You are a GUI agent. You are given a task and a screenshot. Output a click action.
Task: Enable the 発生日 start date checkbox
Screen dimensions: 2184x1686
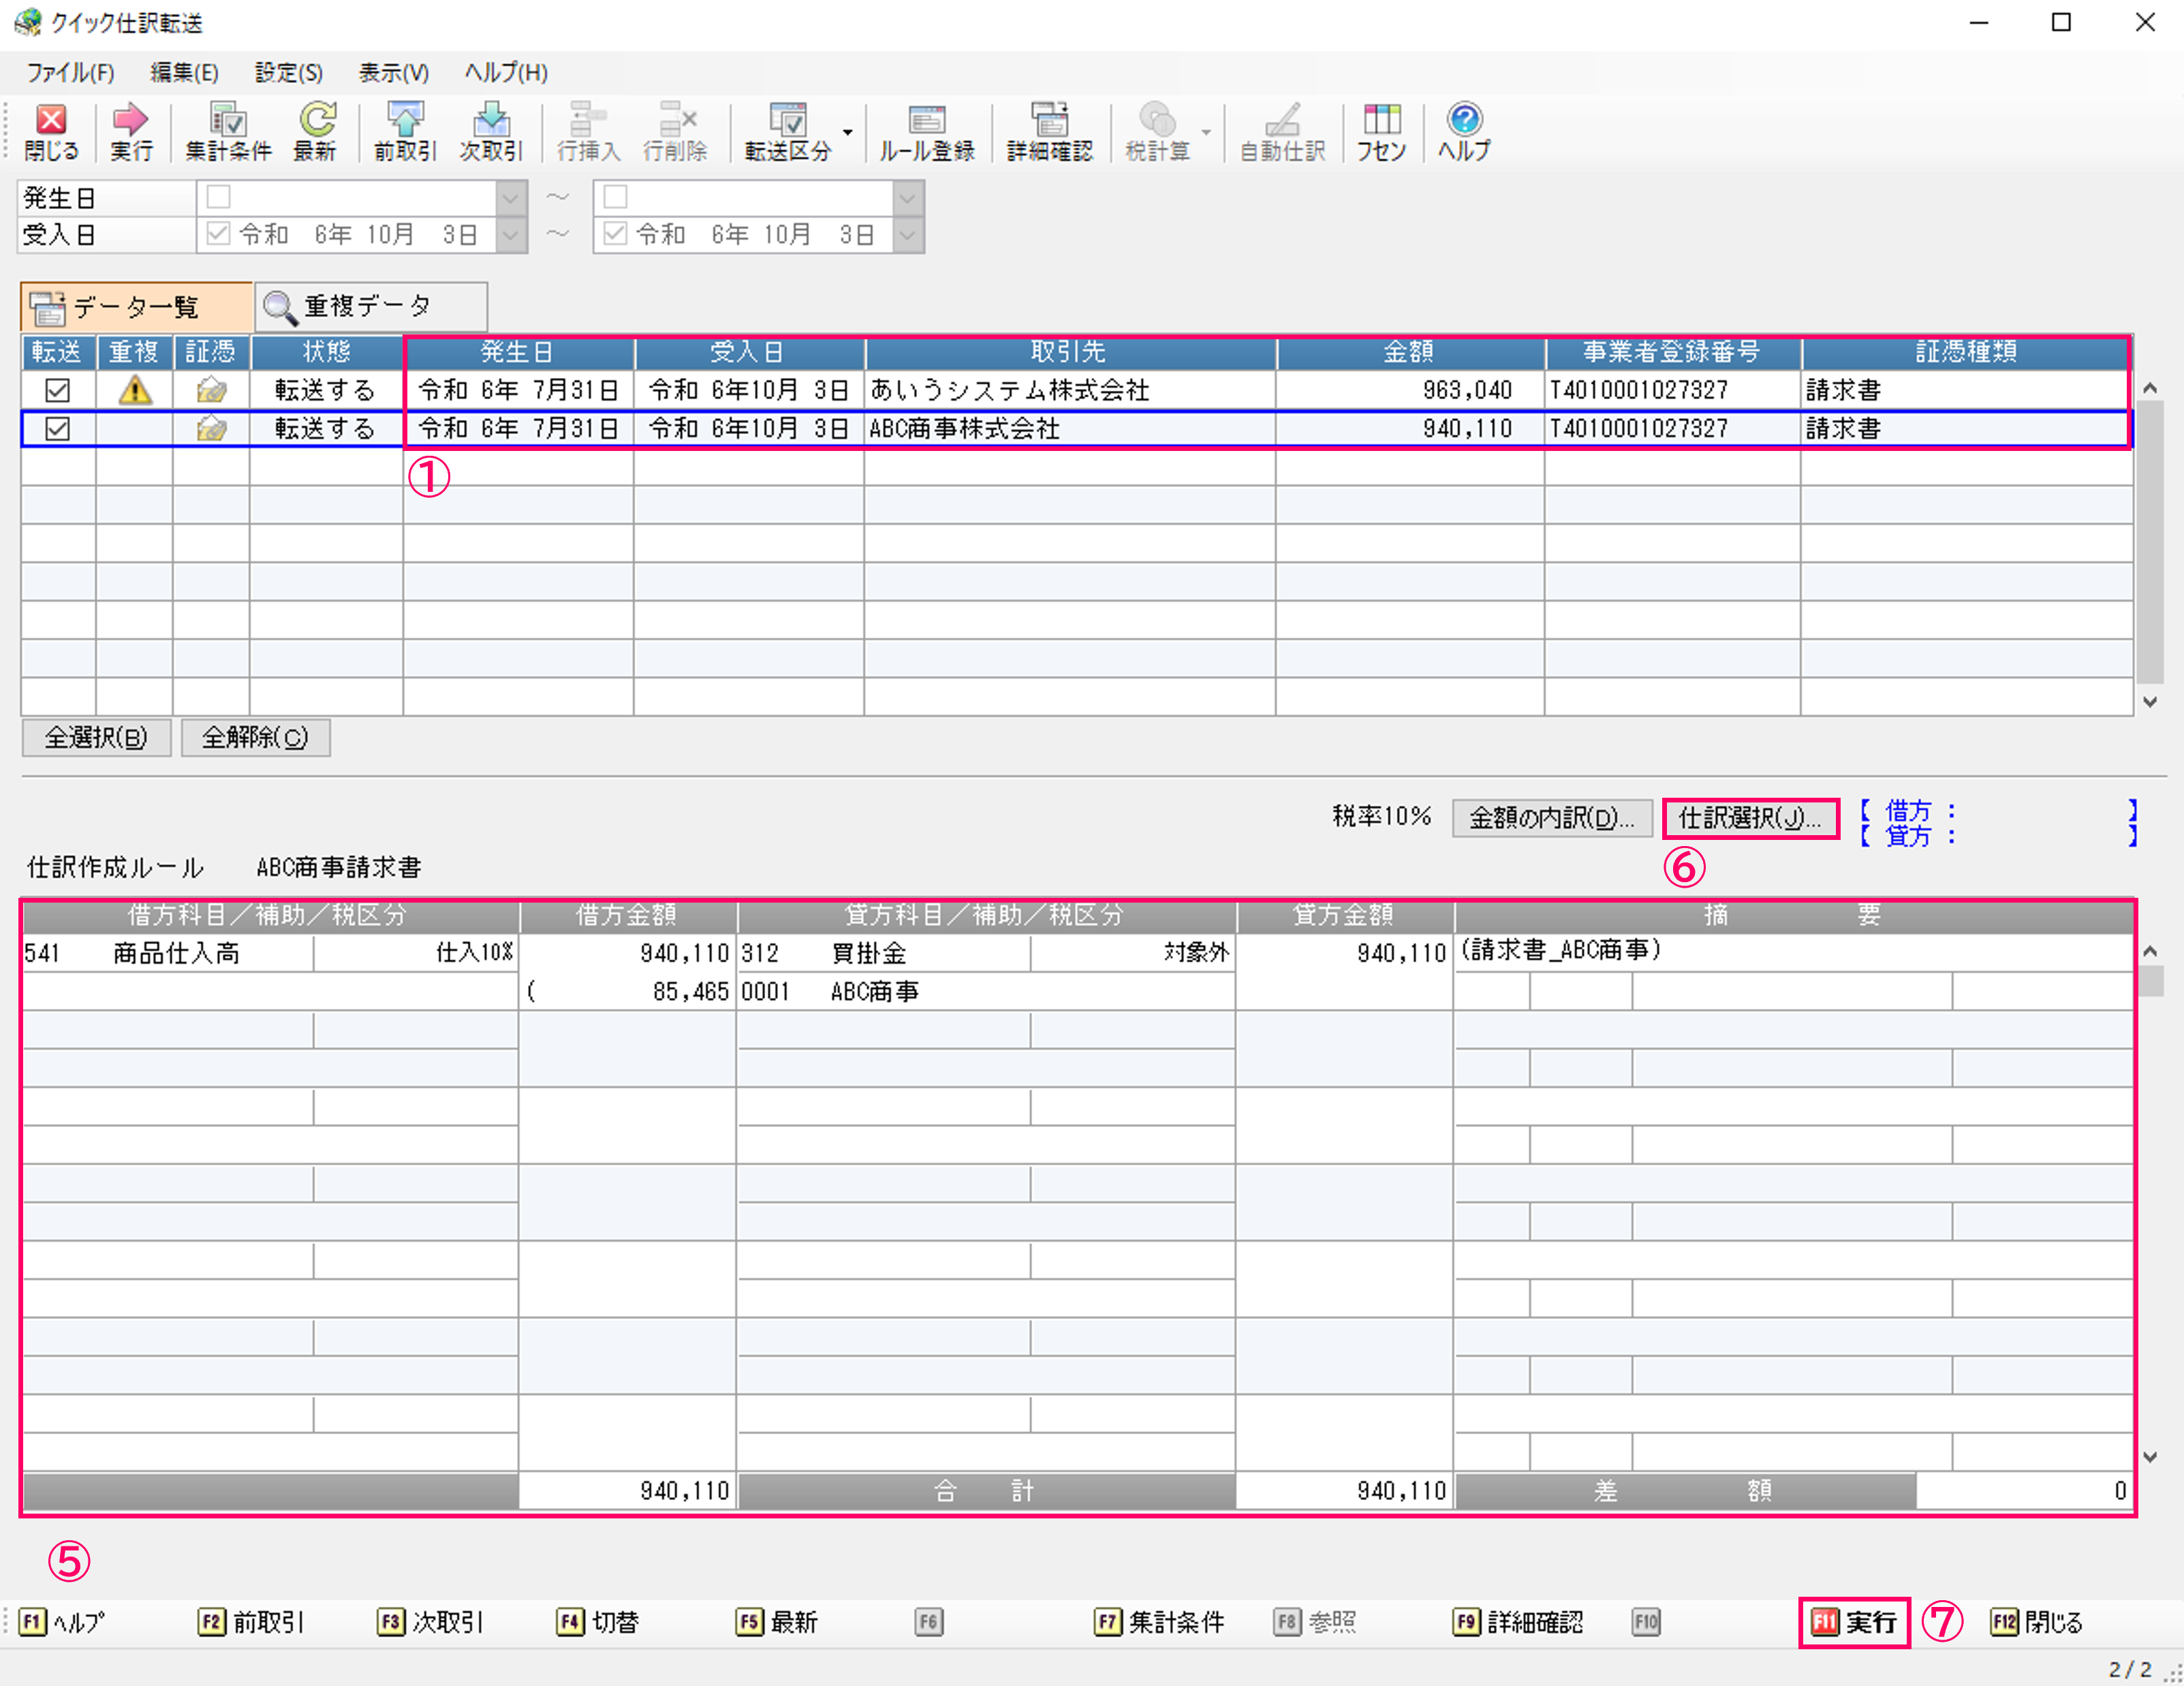point(219,197)
